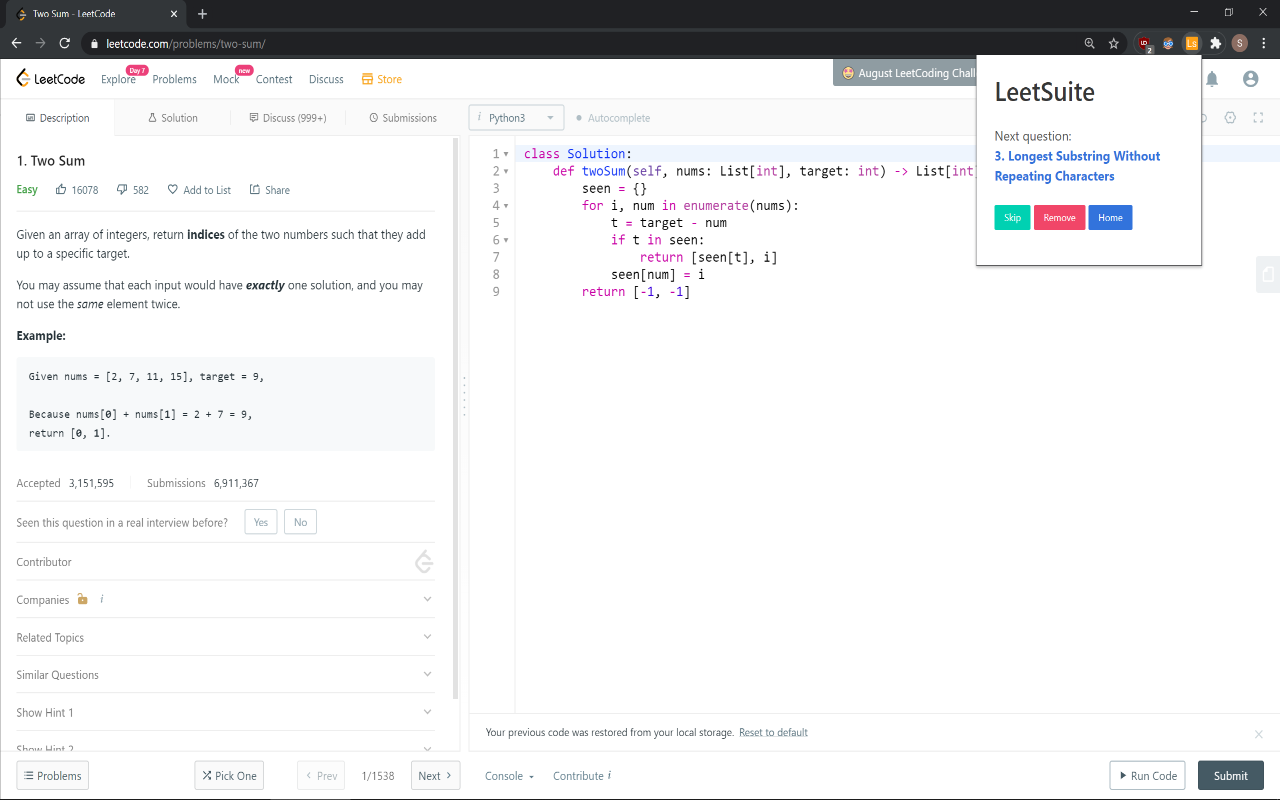This screenshot has width=1280, height=800.
Task: Switch to the Description tab
Action: click(57, 118)
